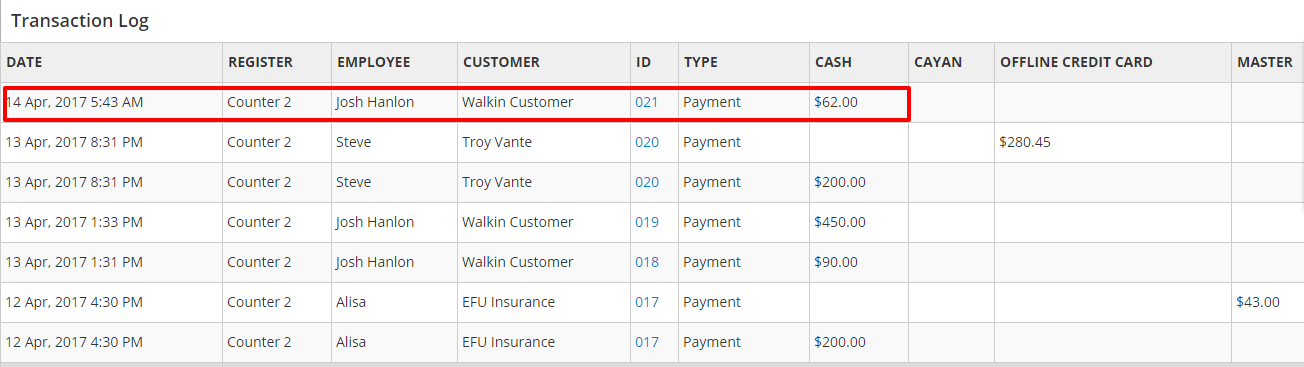Click the $62.00 cash amount
This screenshot has width=1304, height=367.
(x=836, y=102)
